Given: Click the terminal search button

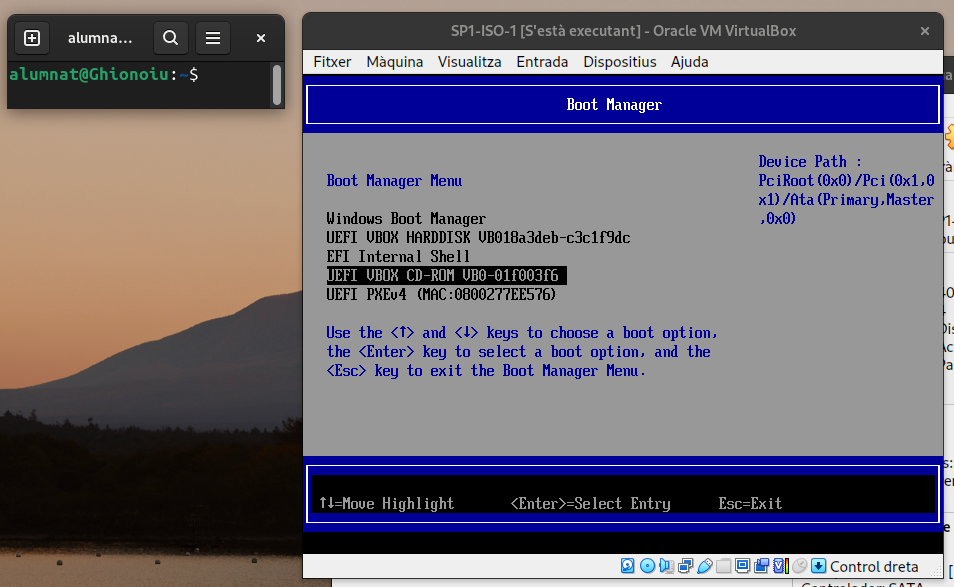Looking at the screenshot, I should click(x=171, y=38).
